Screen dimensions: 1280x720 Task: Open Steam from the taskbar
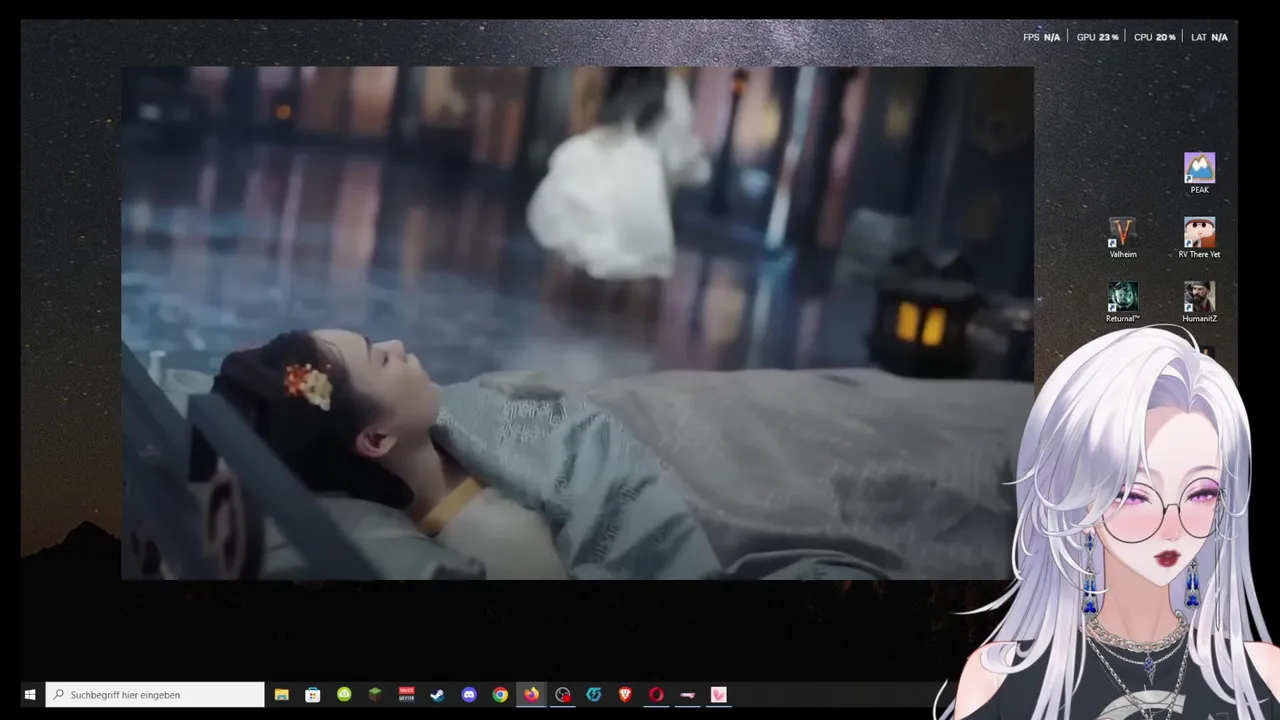437,695
